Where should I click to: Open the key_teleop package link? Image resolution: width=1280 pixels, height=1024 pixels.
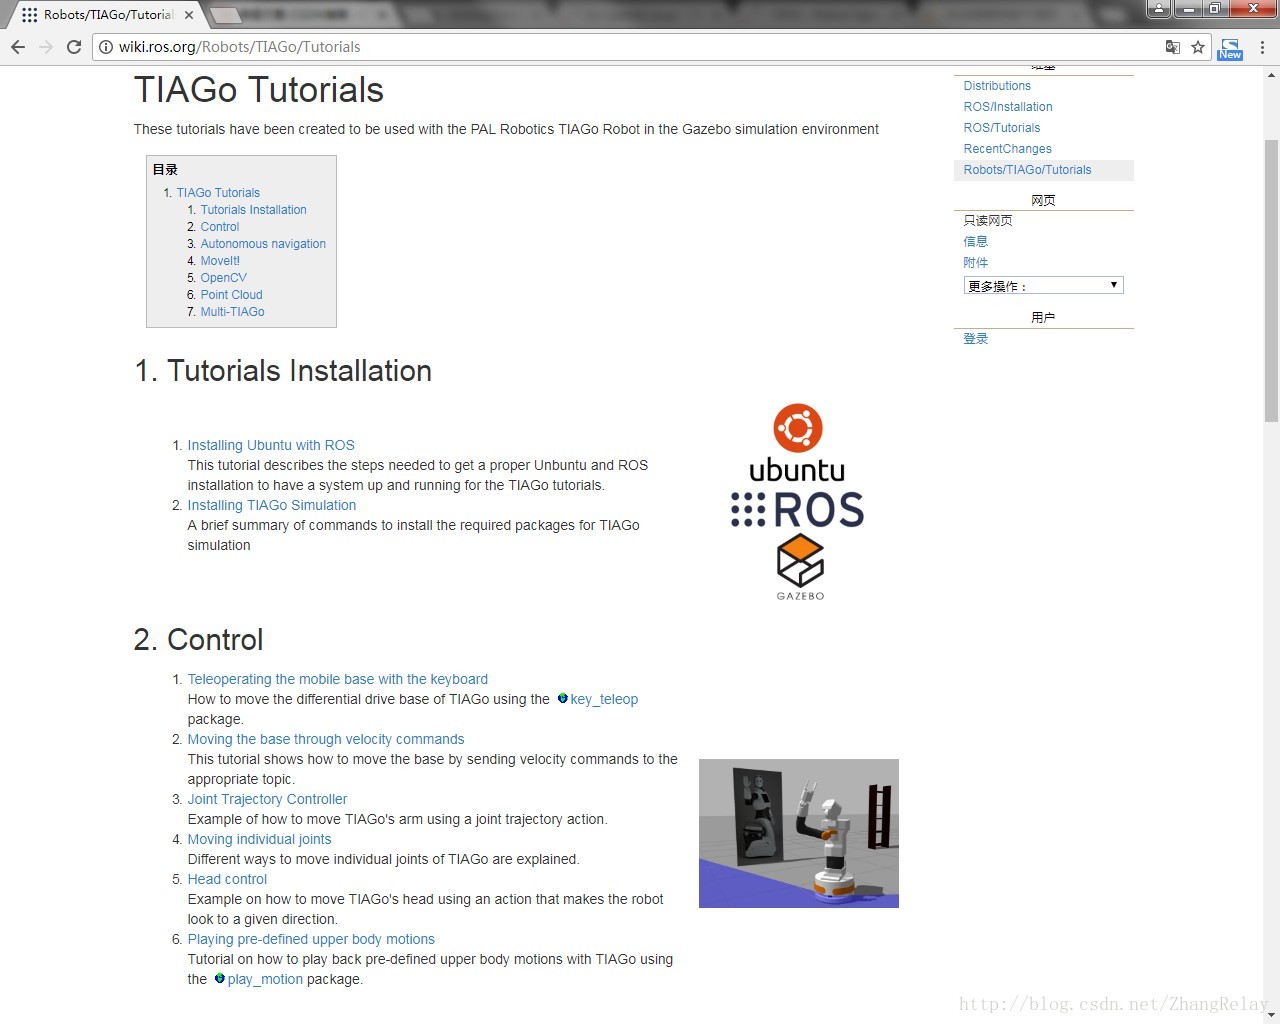(x=604, y=699)
